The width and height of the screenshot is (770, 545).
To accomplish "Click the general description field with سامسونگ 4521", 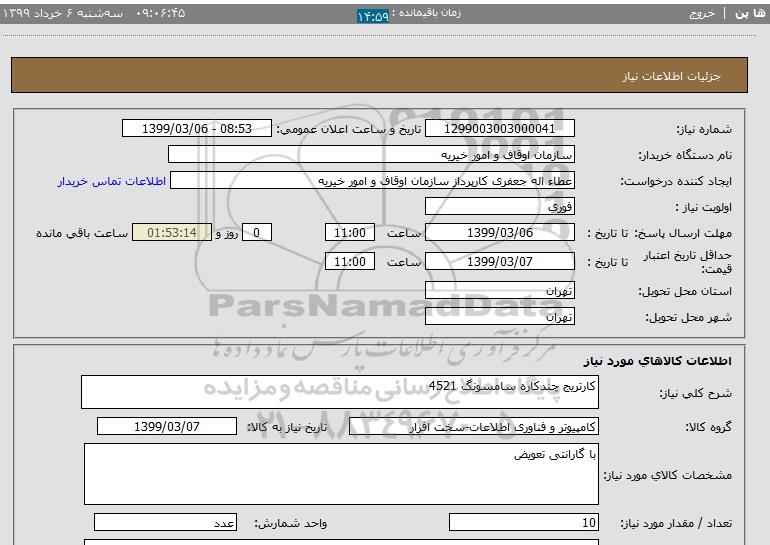I will [x=340, y=392].
